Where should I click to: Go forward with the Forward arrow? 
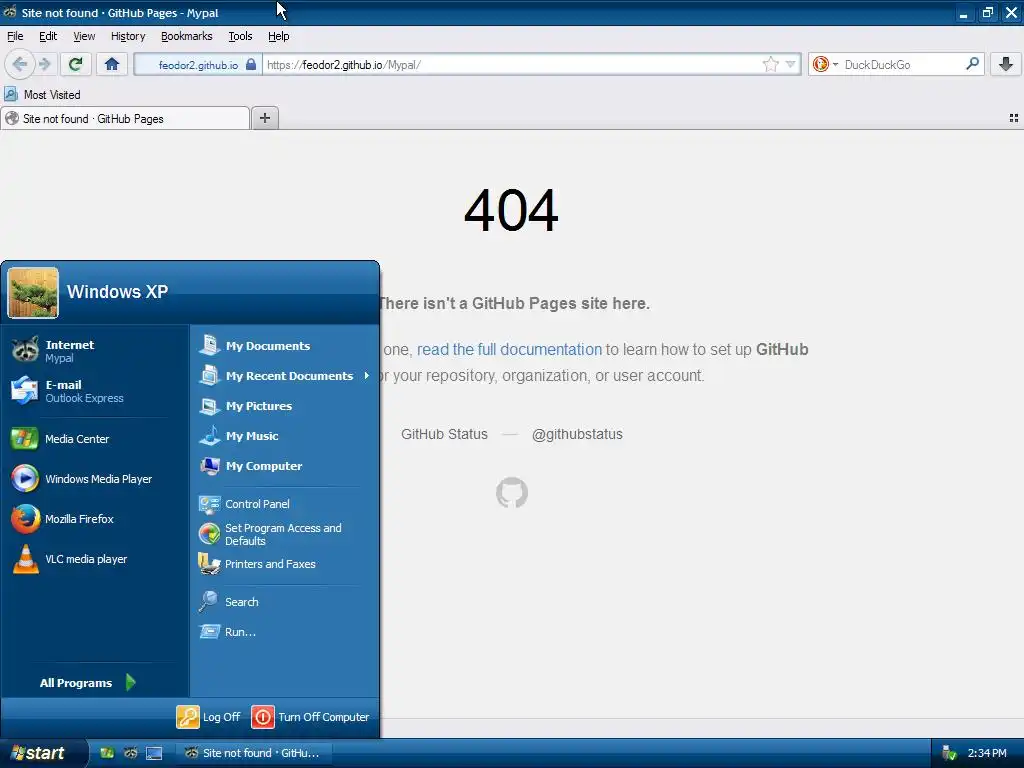coord(44,64)
